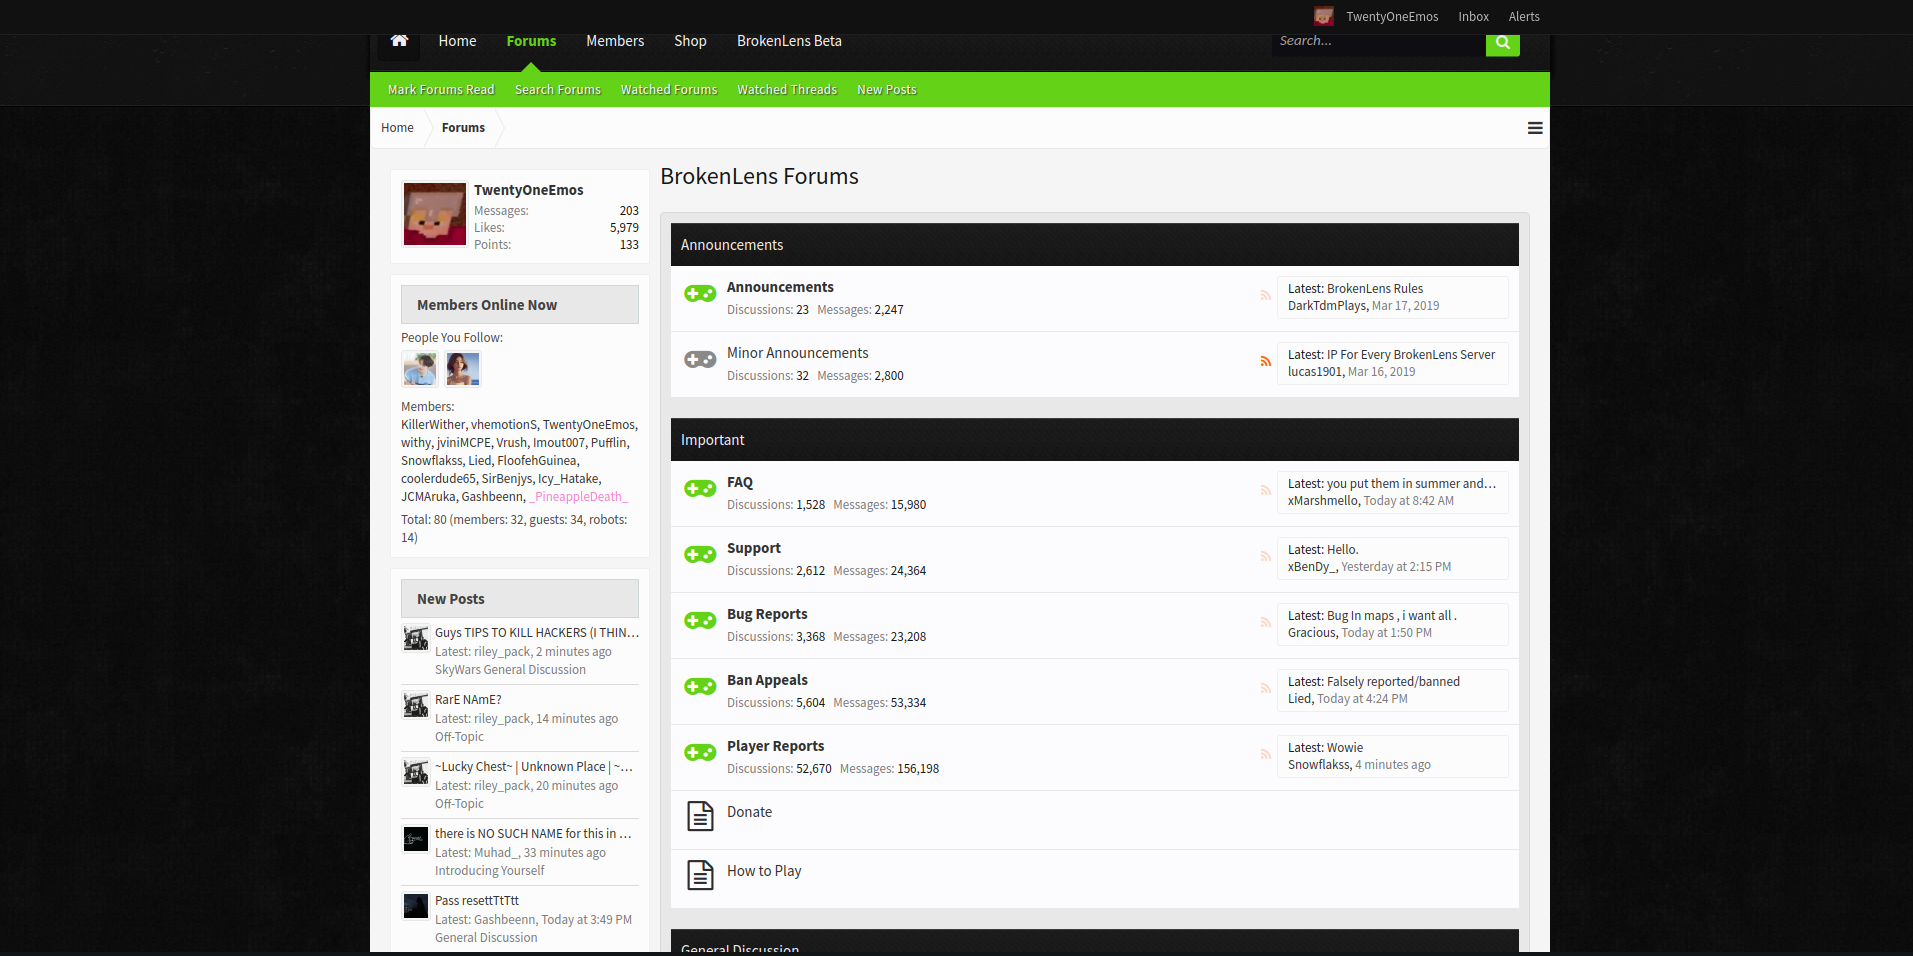Click avatar beside 'Guys TIPS TO KILL HACKERS'

(416, 638)
